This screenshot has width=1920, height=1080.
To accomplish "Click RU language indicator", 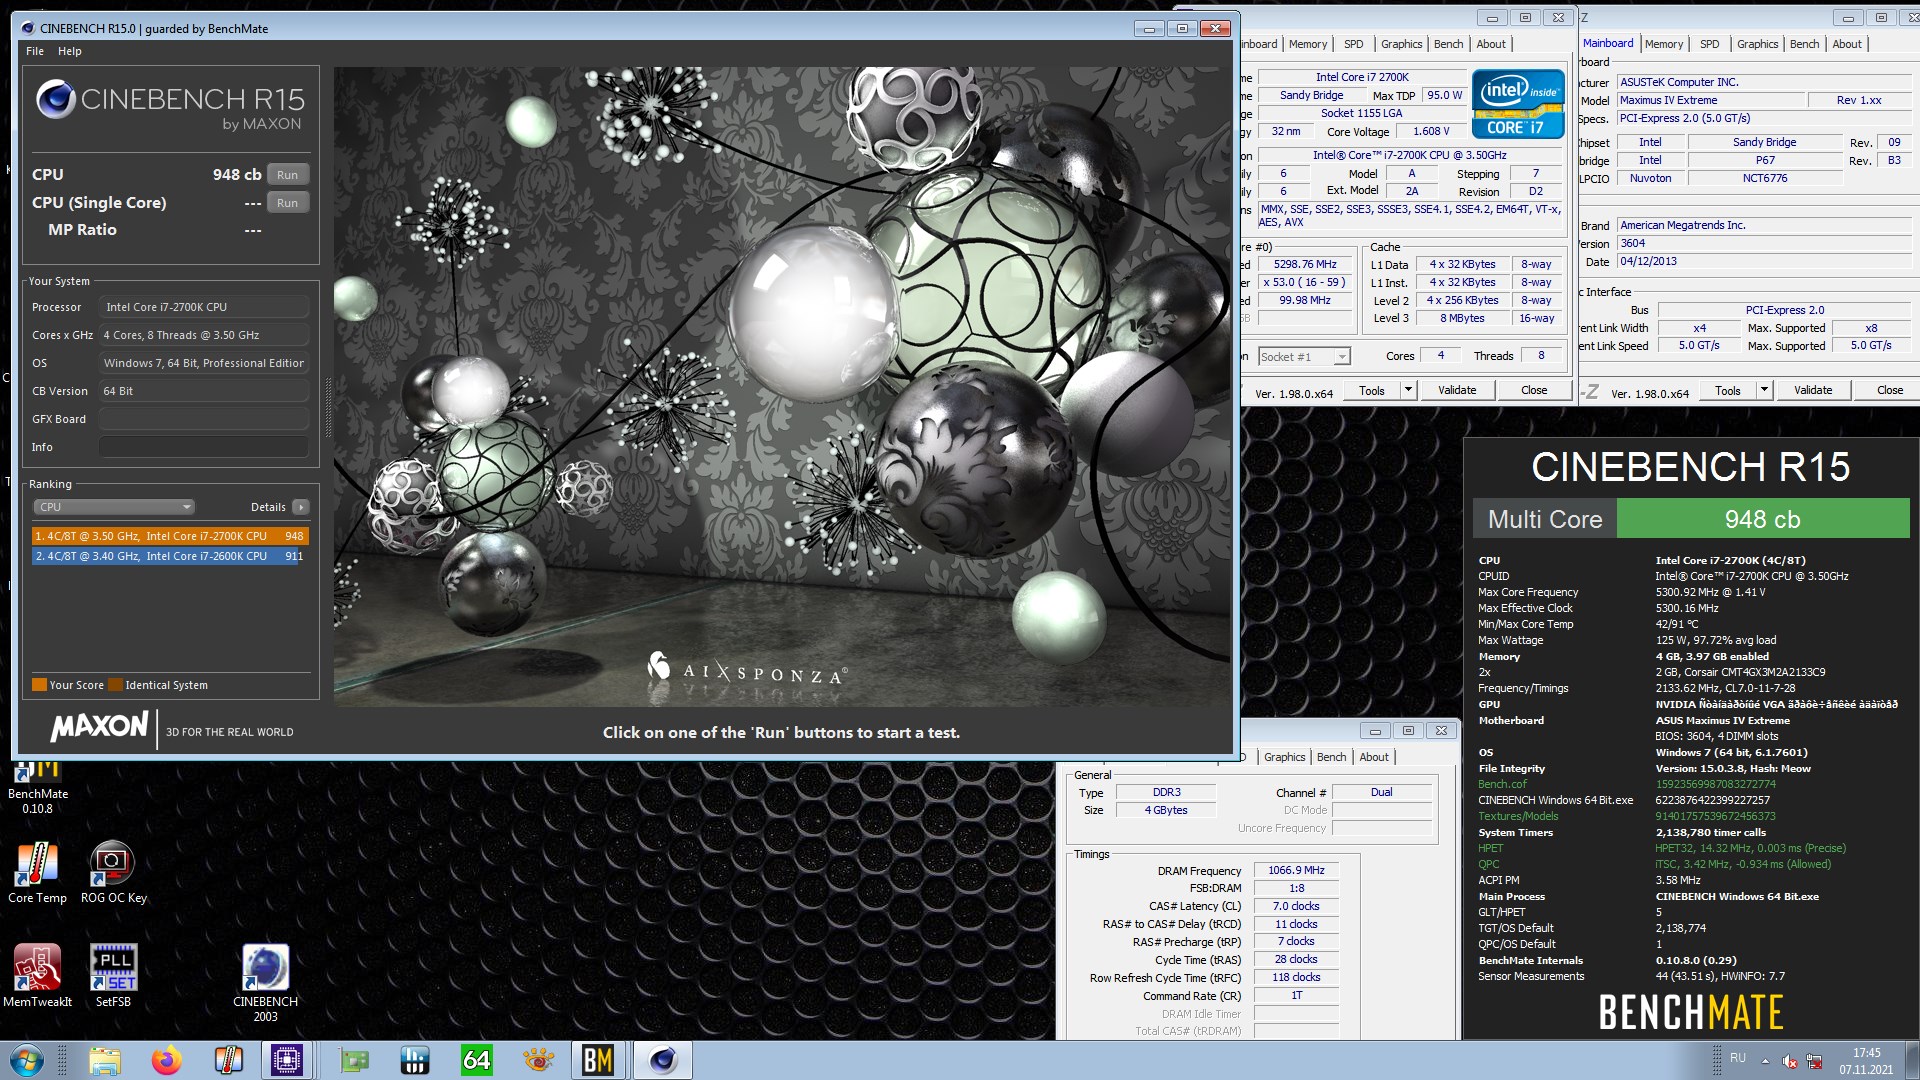I will click(x=1738, y=1058).
